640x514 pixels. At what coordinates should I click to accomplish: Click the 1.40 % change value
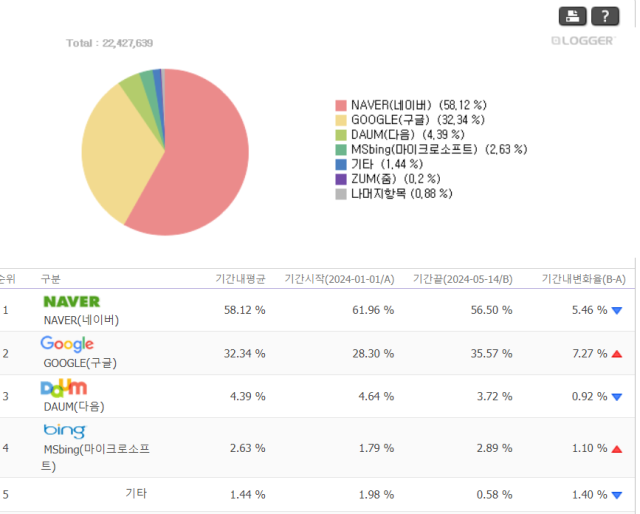(x=589, y=495)
